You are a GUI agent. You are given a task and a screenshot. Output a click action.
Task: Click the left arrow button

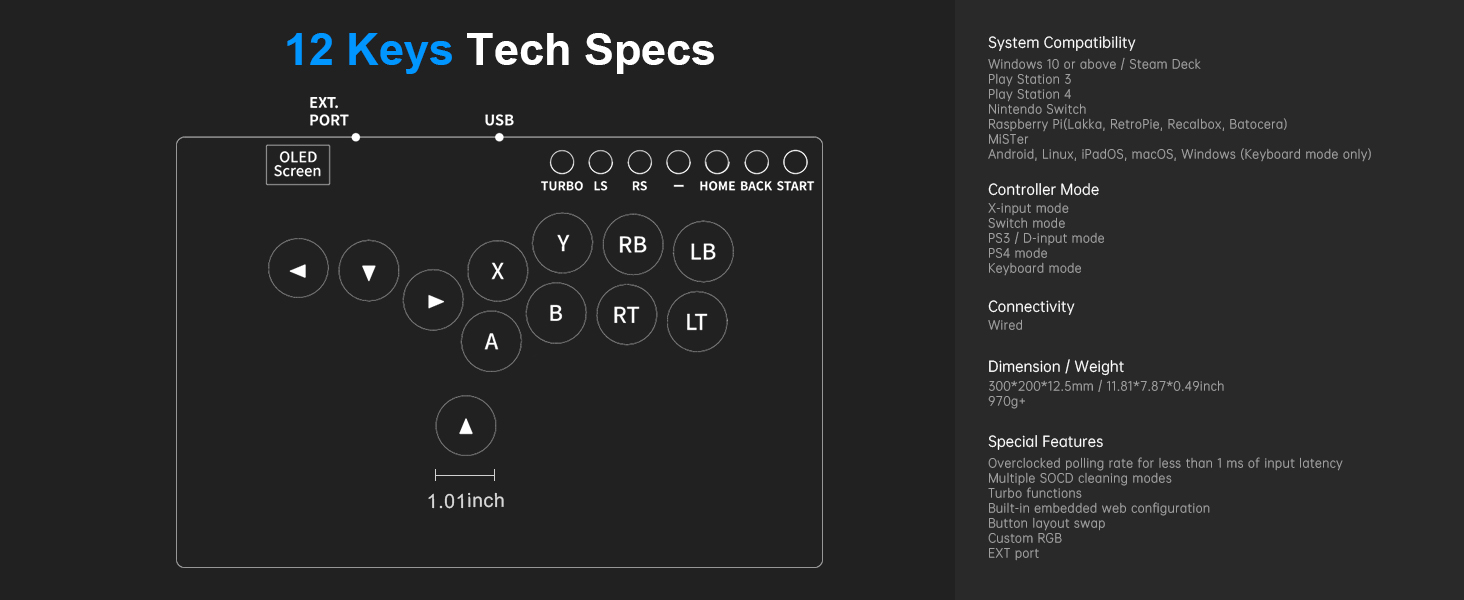(298, 269)
